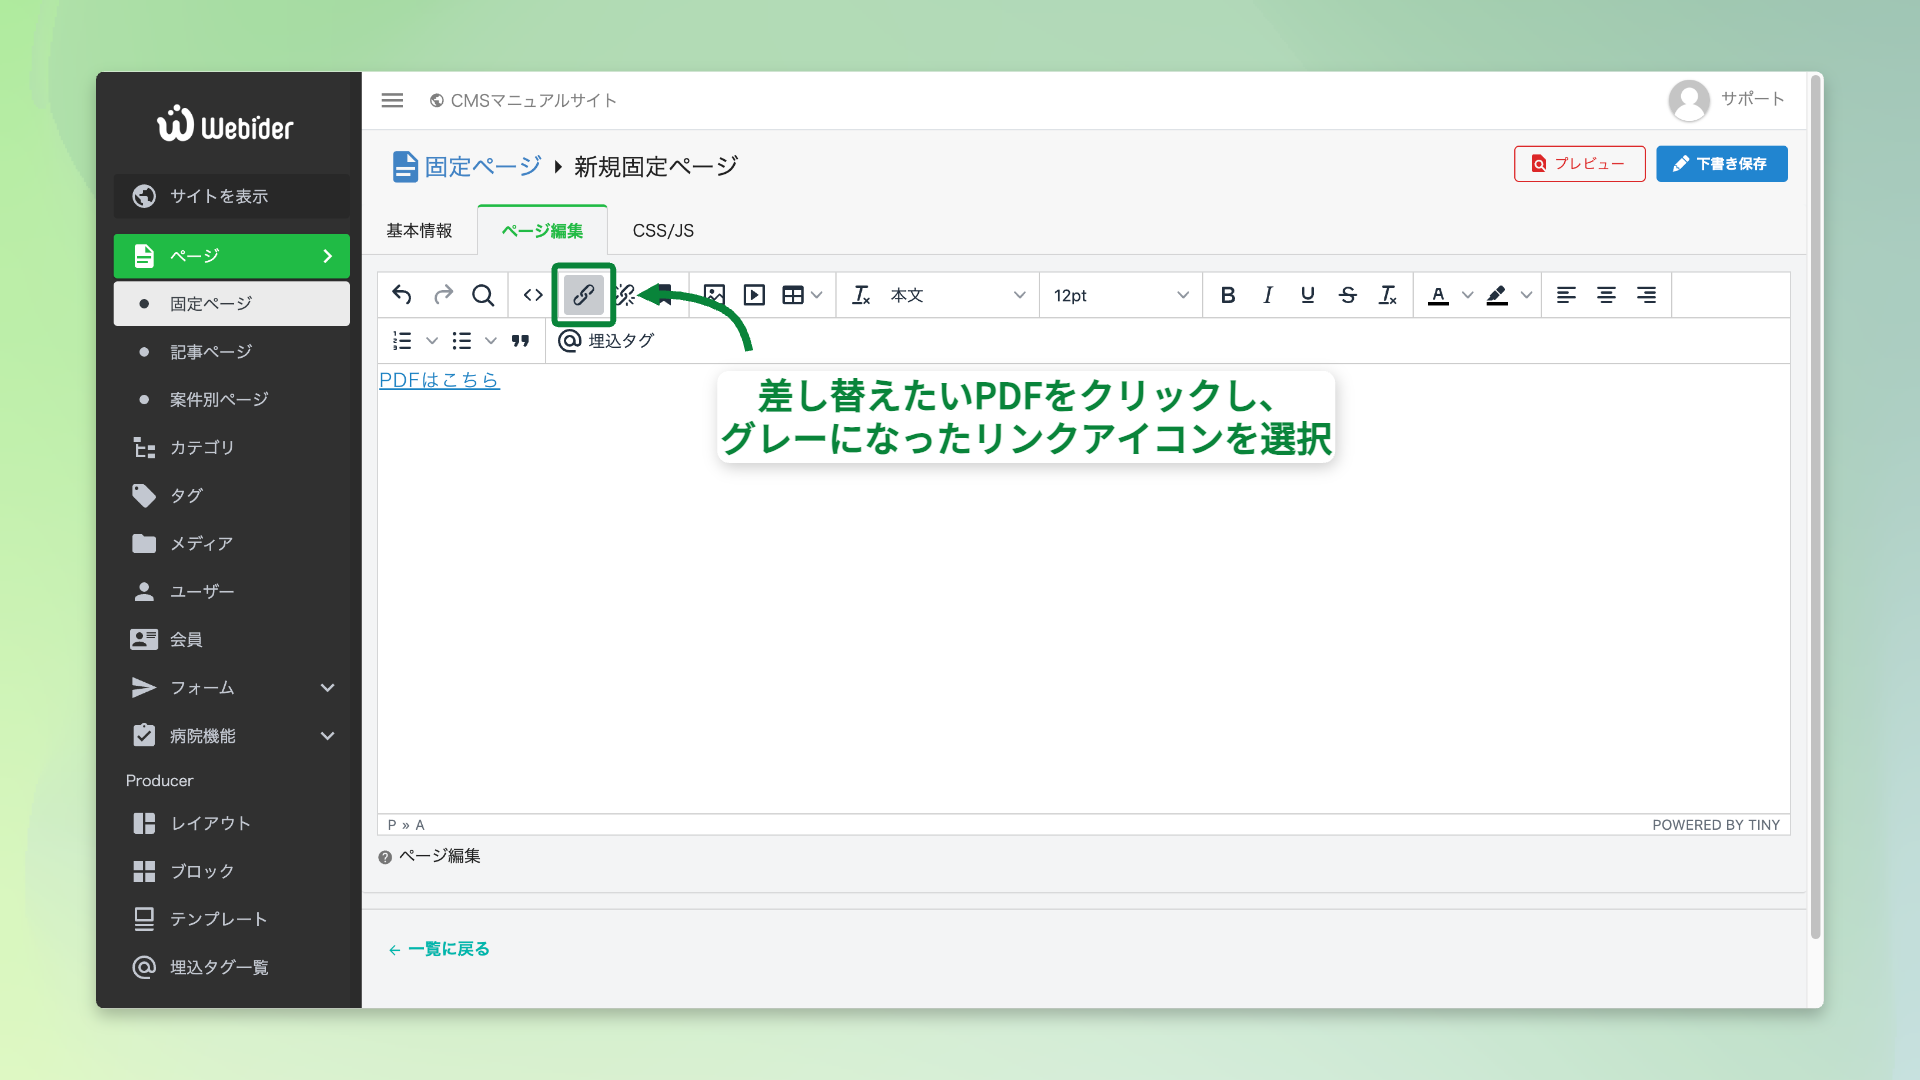Expand the 病院機能 sidebar menu

coord(231,735)
